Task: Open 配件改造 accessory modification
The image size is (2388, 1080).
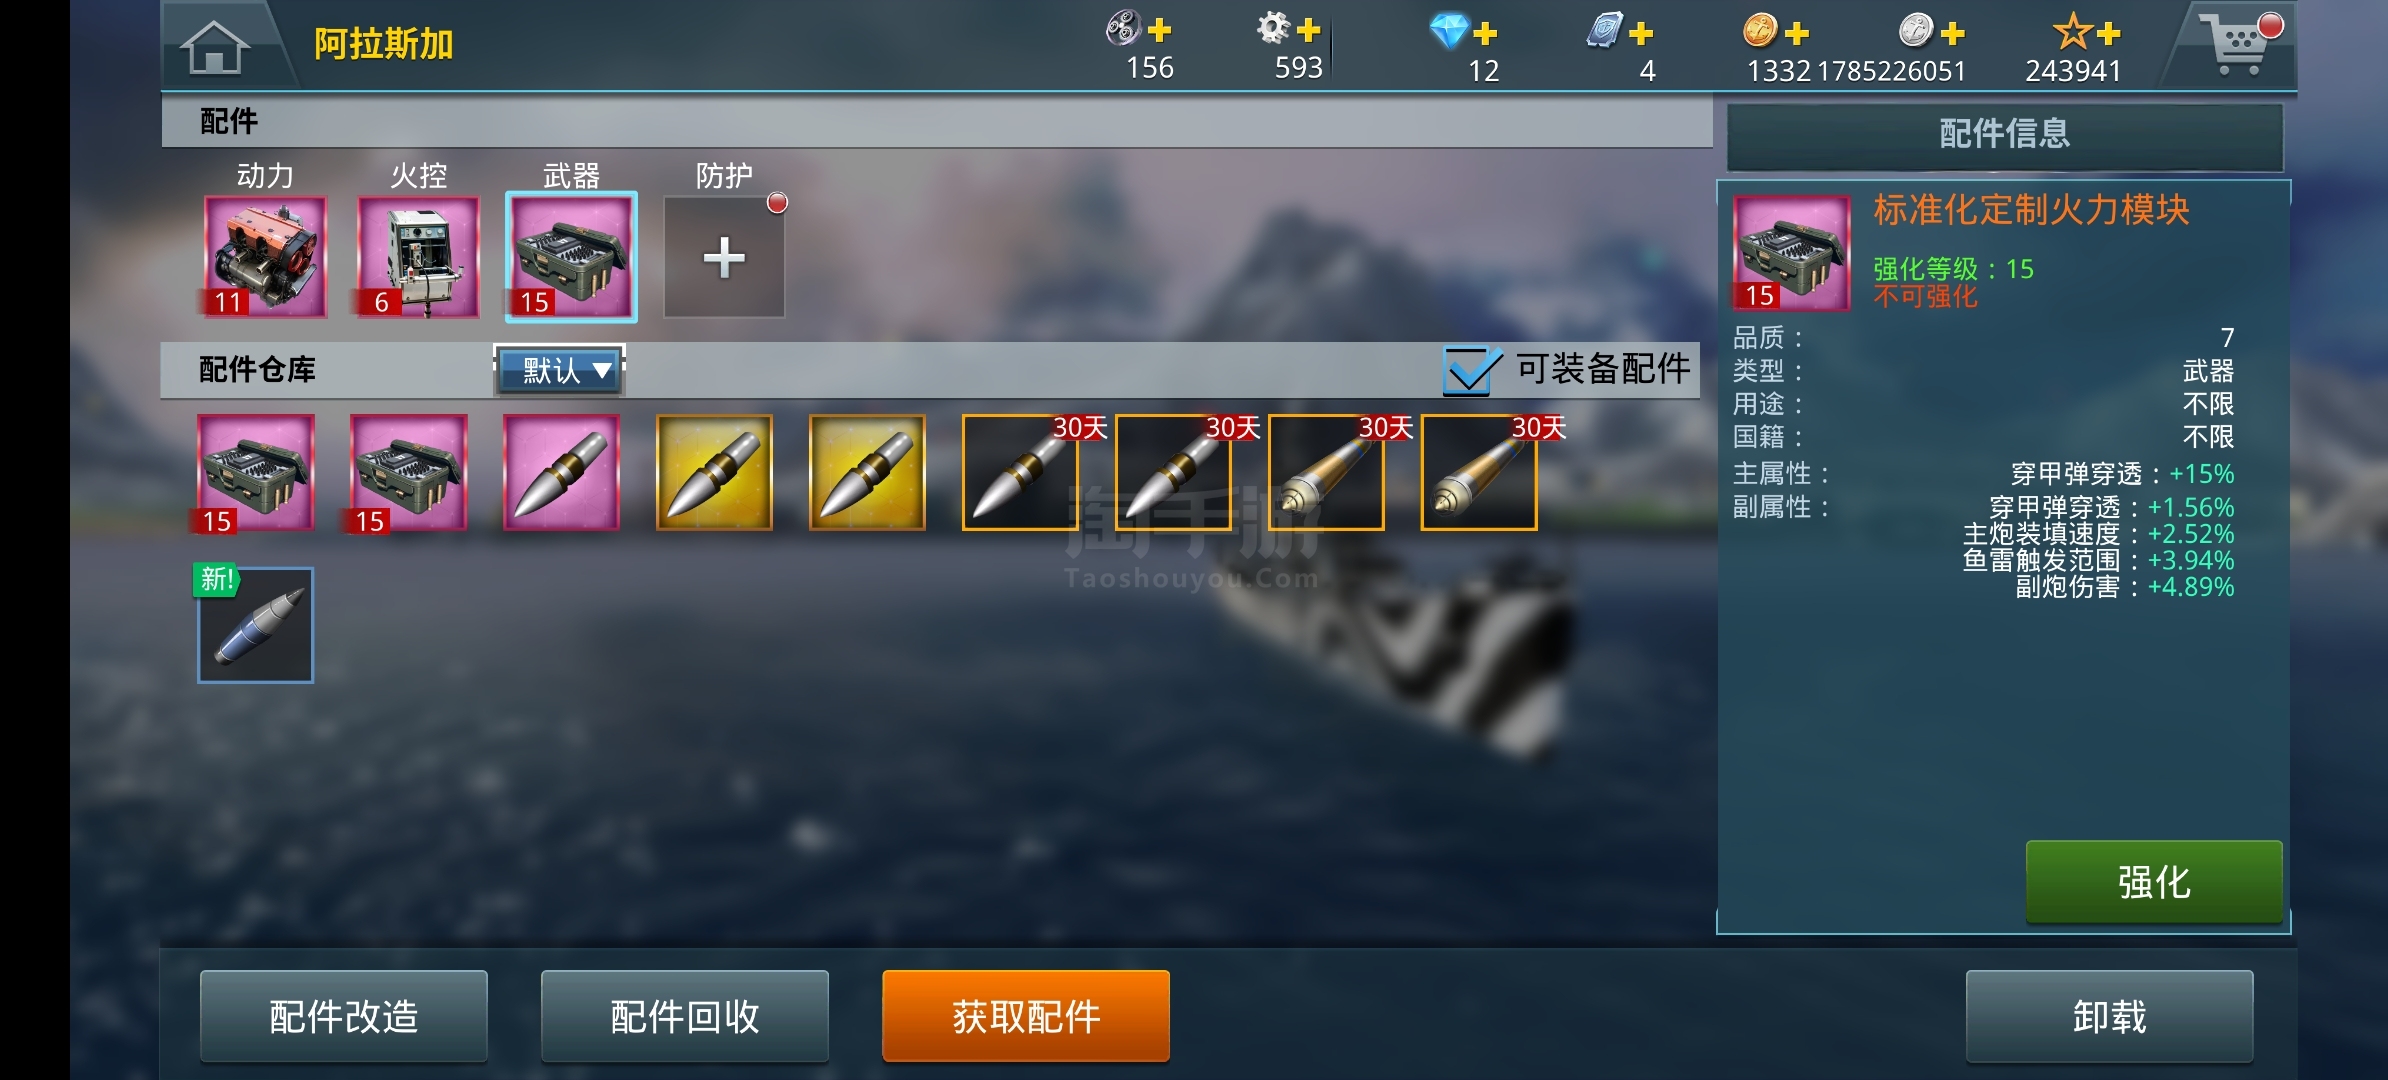Action: [x=343, y=1016]
